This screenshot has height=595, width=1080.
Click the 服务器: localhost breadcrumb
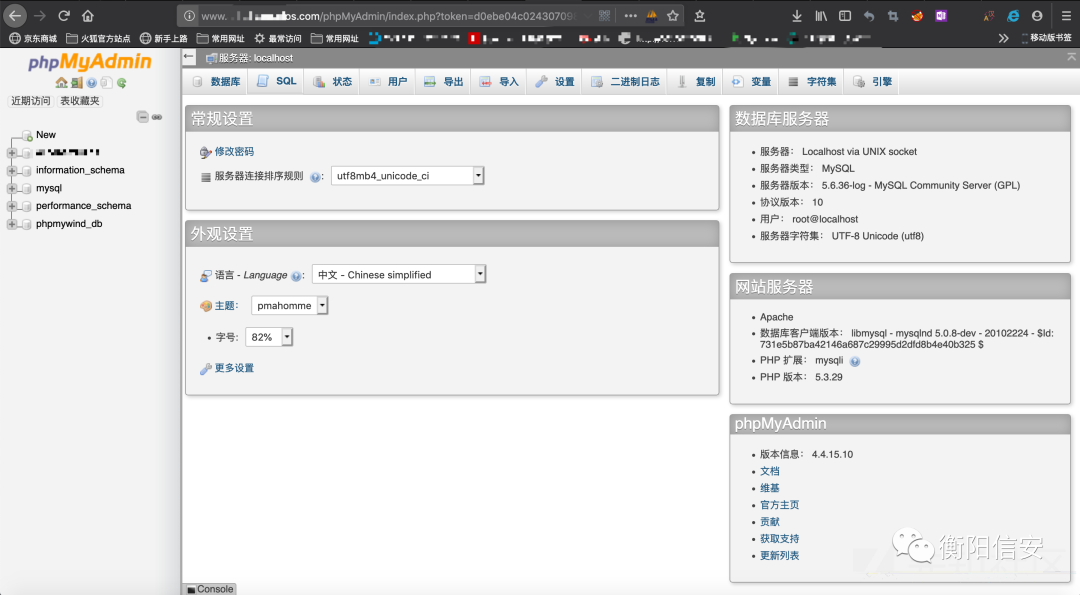tap(256, 58)
